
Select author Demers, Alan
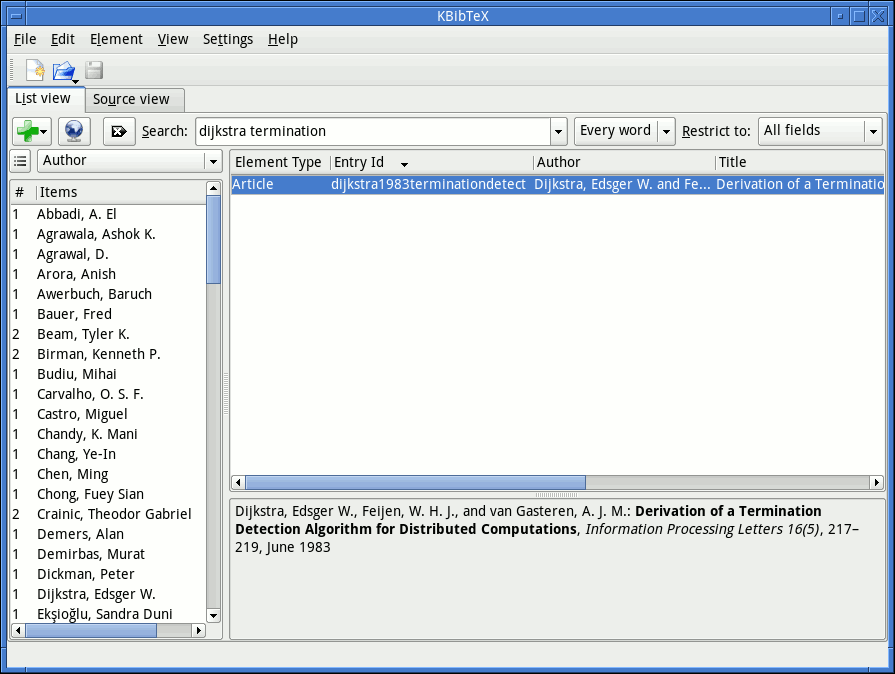108,534
